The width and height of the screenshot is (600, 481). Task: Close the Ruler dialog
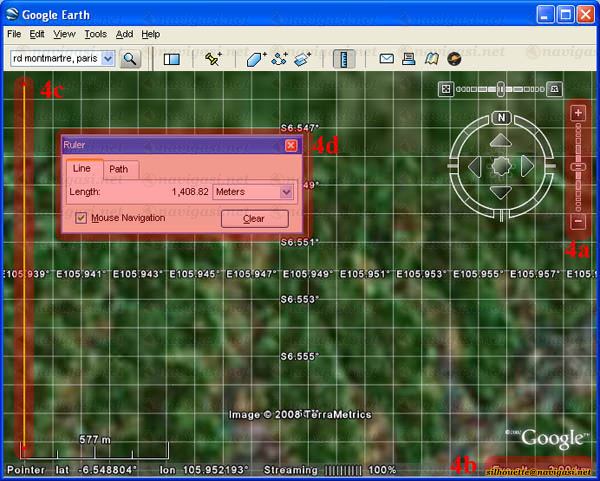click(x=291, y=145)
